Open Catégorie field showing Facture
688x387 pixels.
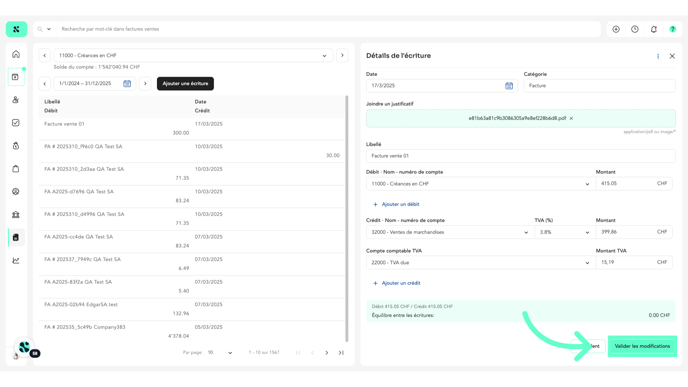599,86
